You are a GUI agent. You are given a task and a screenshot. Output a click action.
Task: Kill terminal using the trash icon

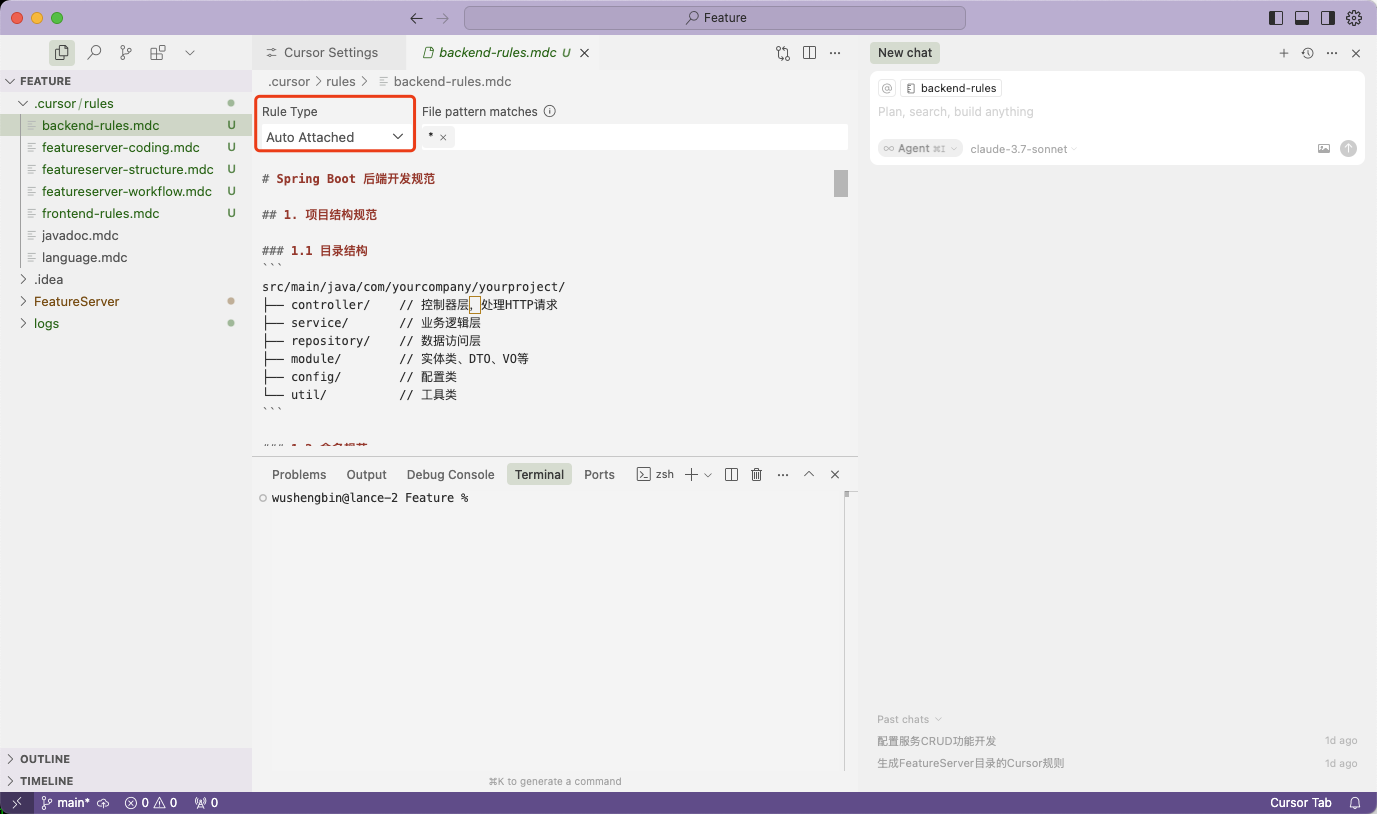[757, 474]
